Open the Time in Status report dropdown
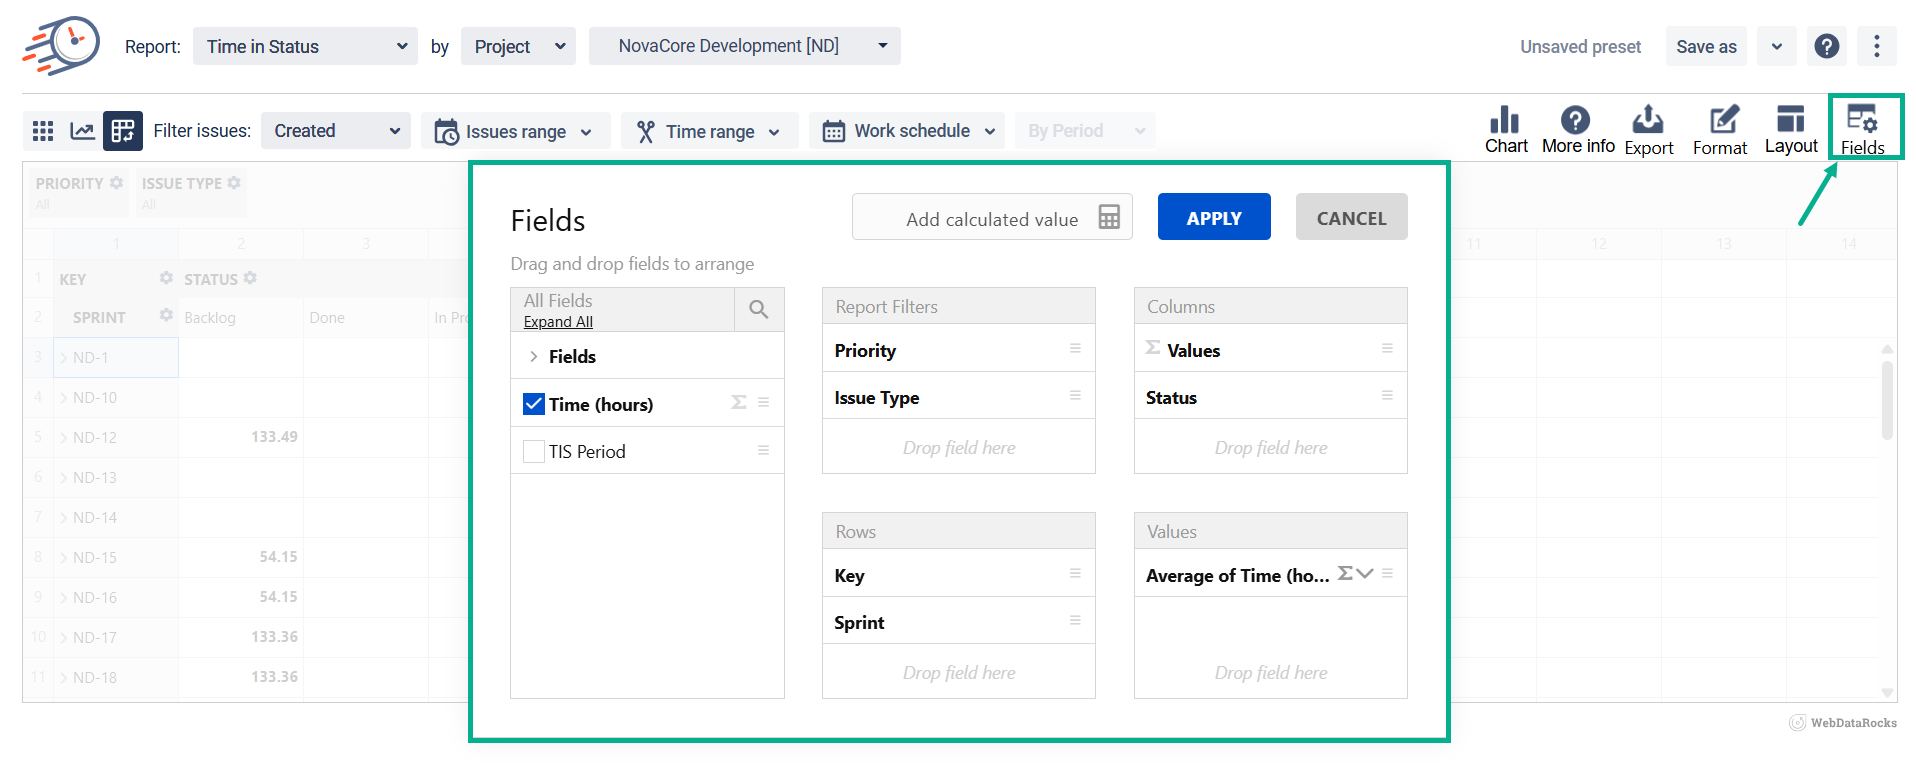This screenshot has width=1916, height=768. point(305,47)
